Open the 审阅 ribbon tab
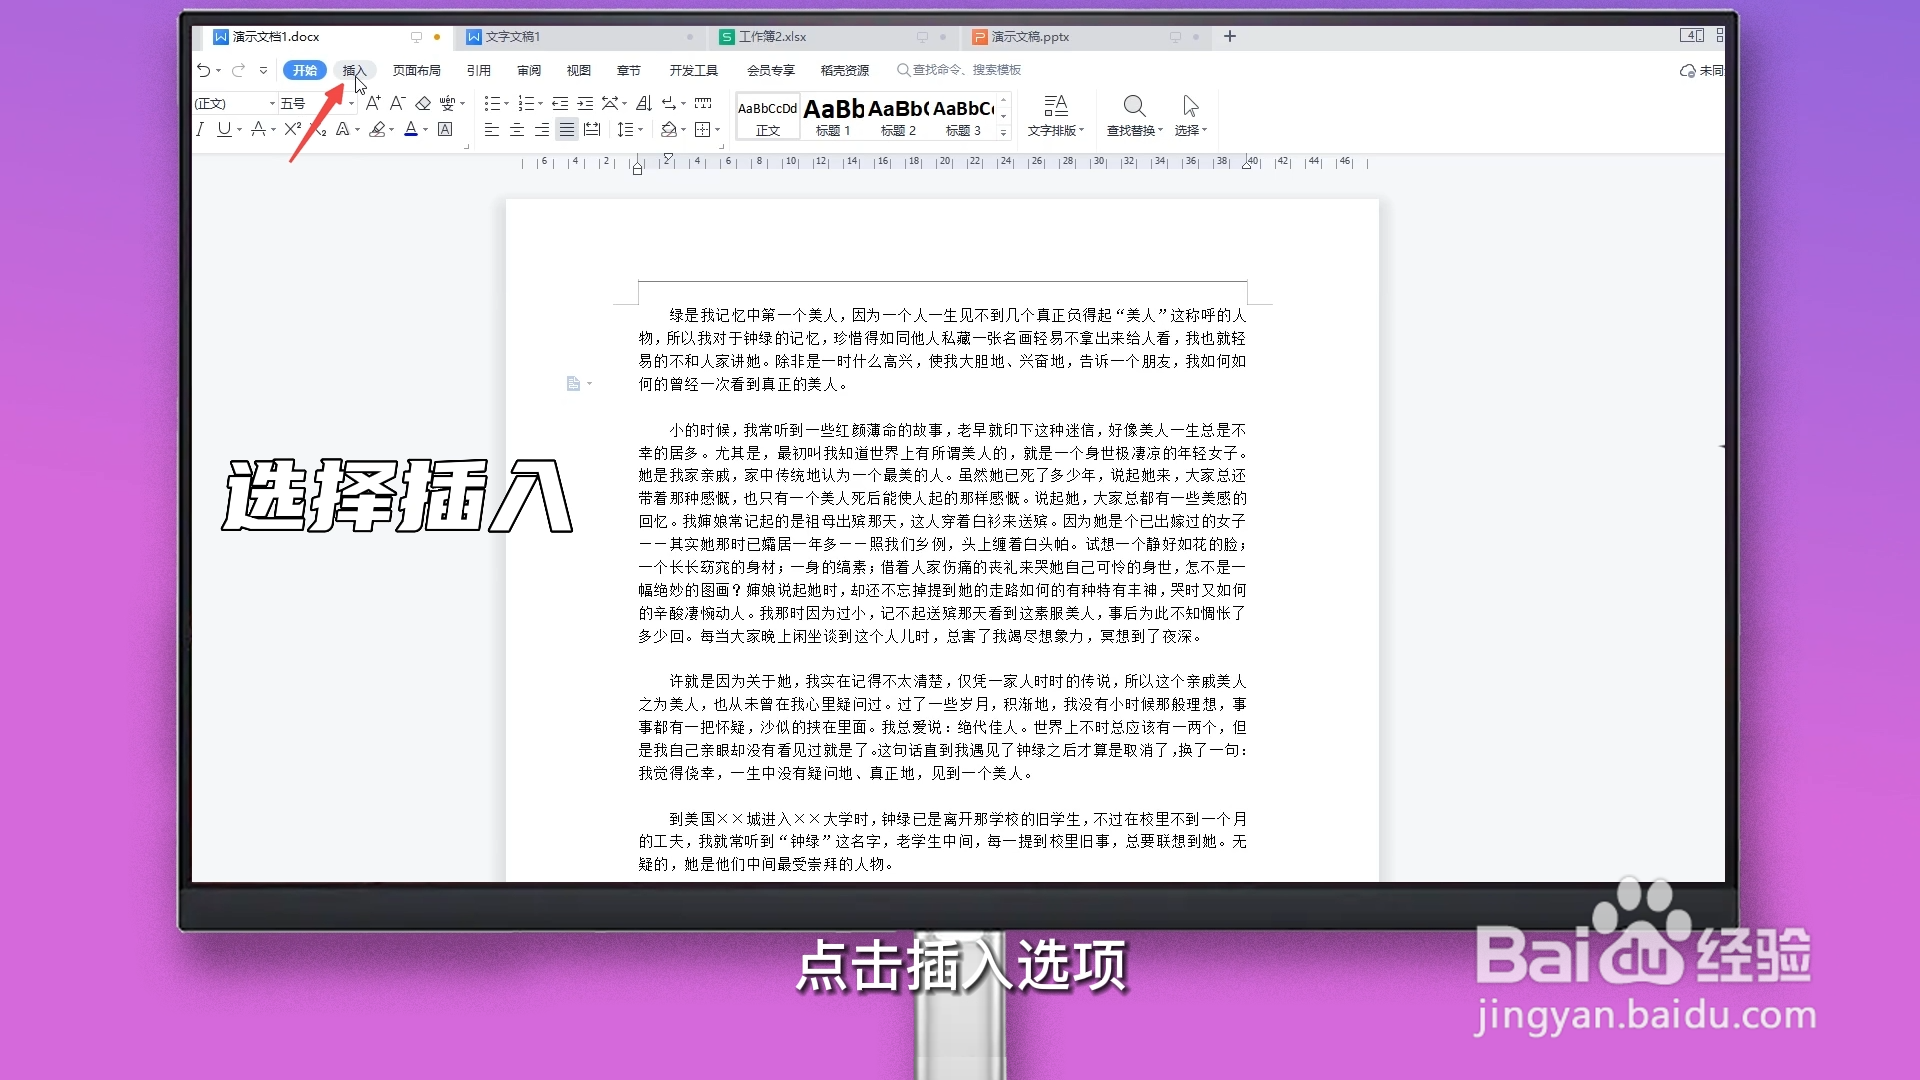Viewport: 1920px width, 1080px height. [530, 70]
